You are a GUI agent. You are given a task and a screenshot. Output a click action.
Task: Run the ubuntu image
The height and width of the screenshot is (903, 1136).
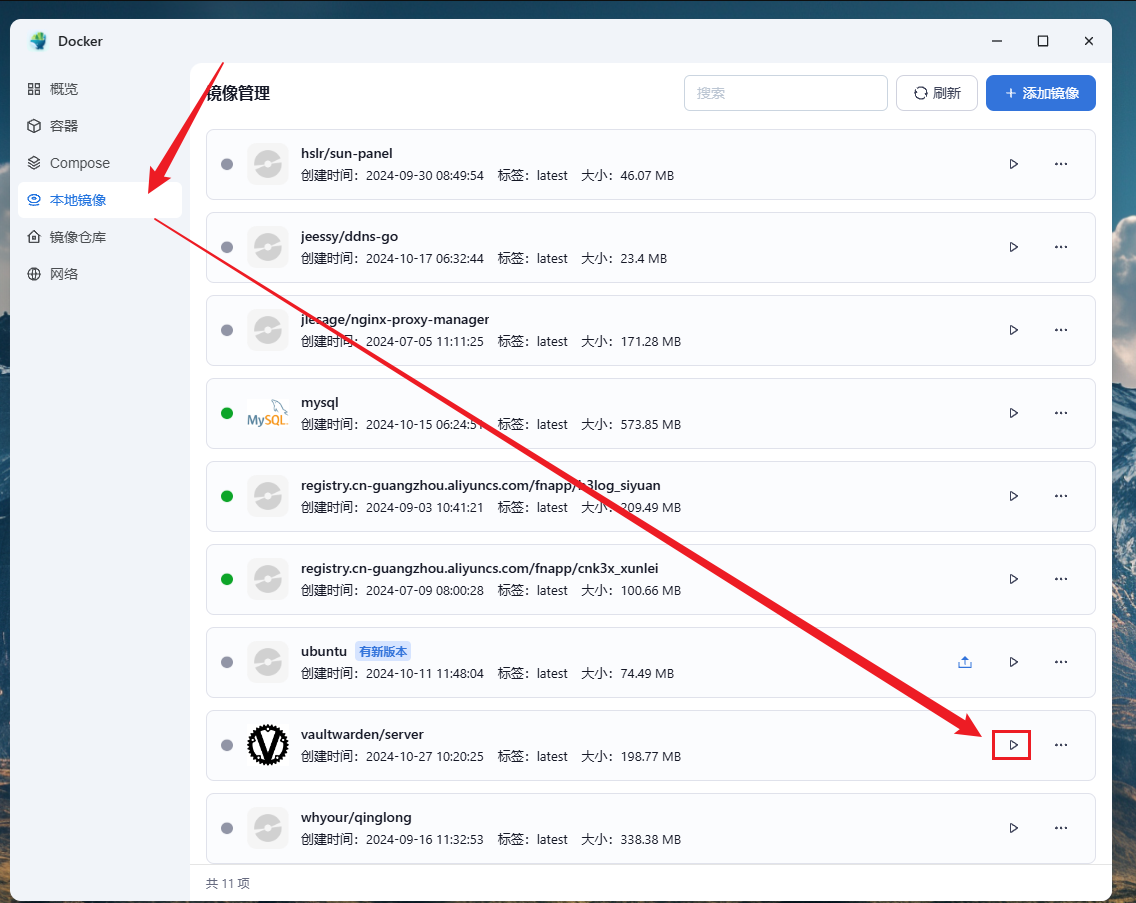[x=1013, y=662]
